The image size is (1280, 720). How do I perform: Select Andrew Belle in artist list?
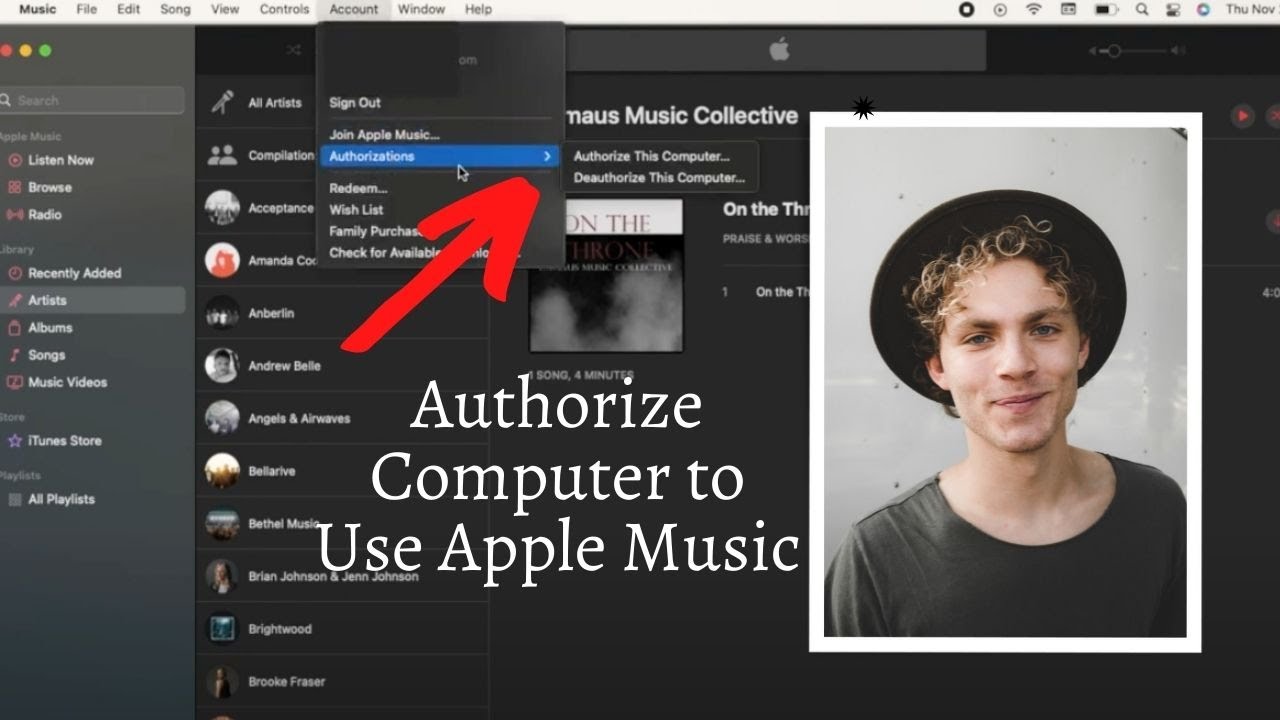click(x=342, y=366)
